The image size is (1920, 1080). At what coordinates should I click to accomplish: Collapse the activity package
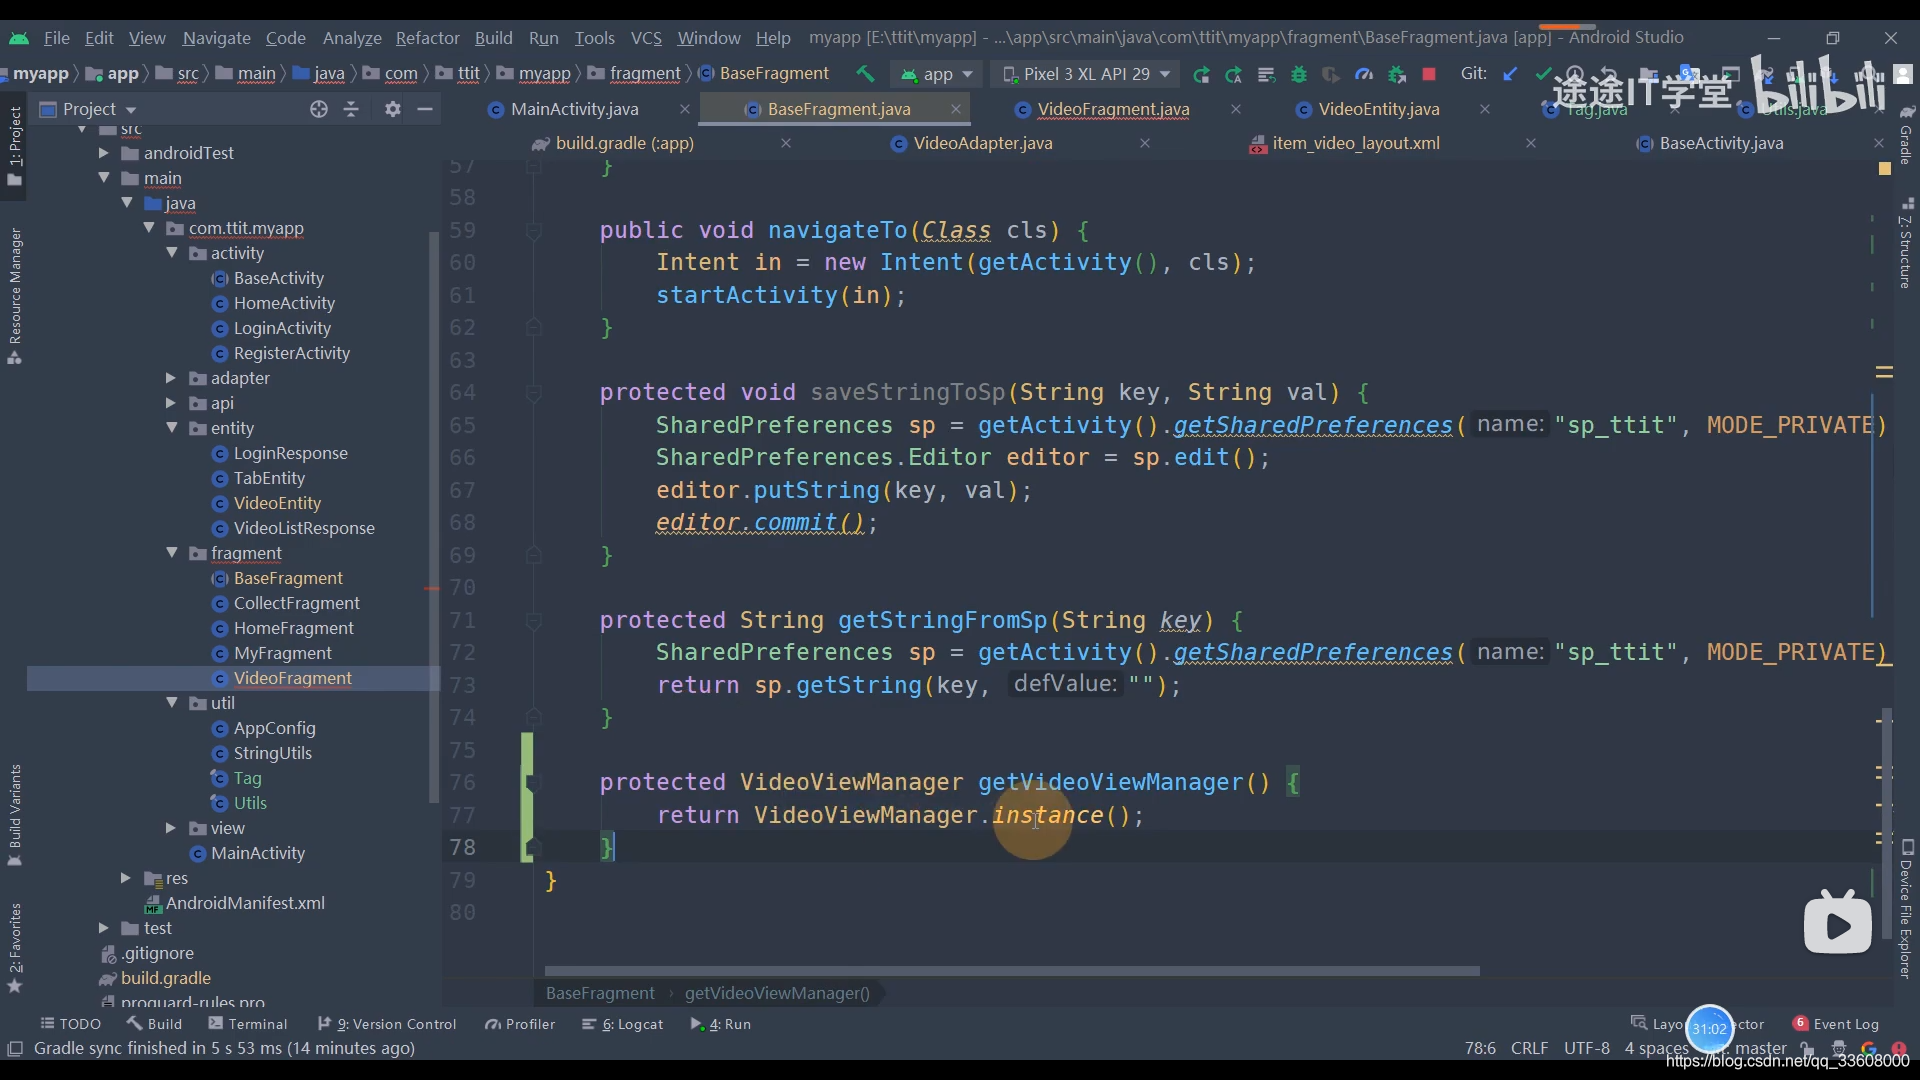[172, 253]
